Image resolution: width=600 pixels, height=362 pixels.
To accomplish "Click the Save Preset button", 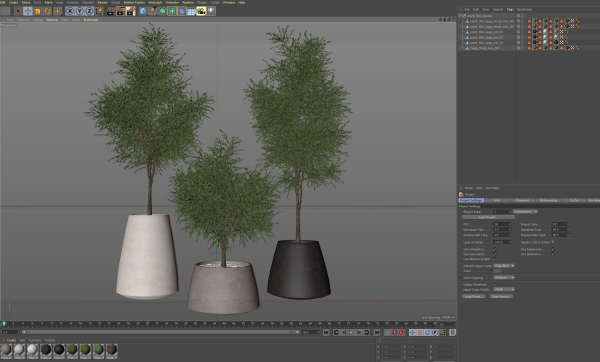I will [501, 297].
